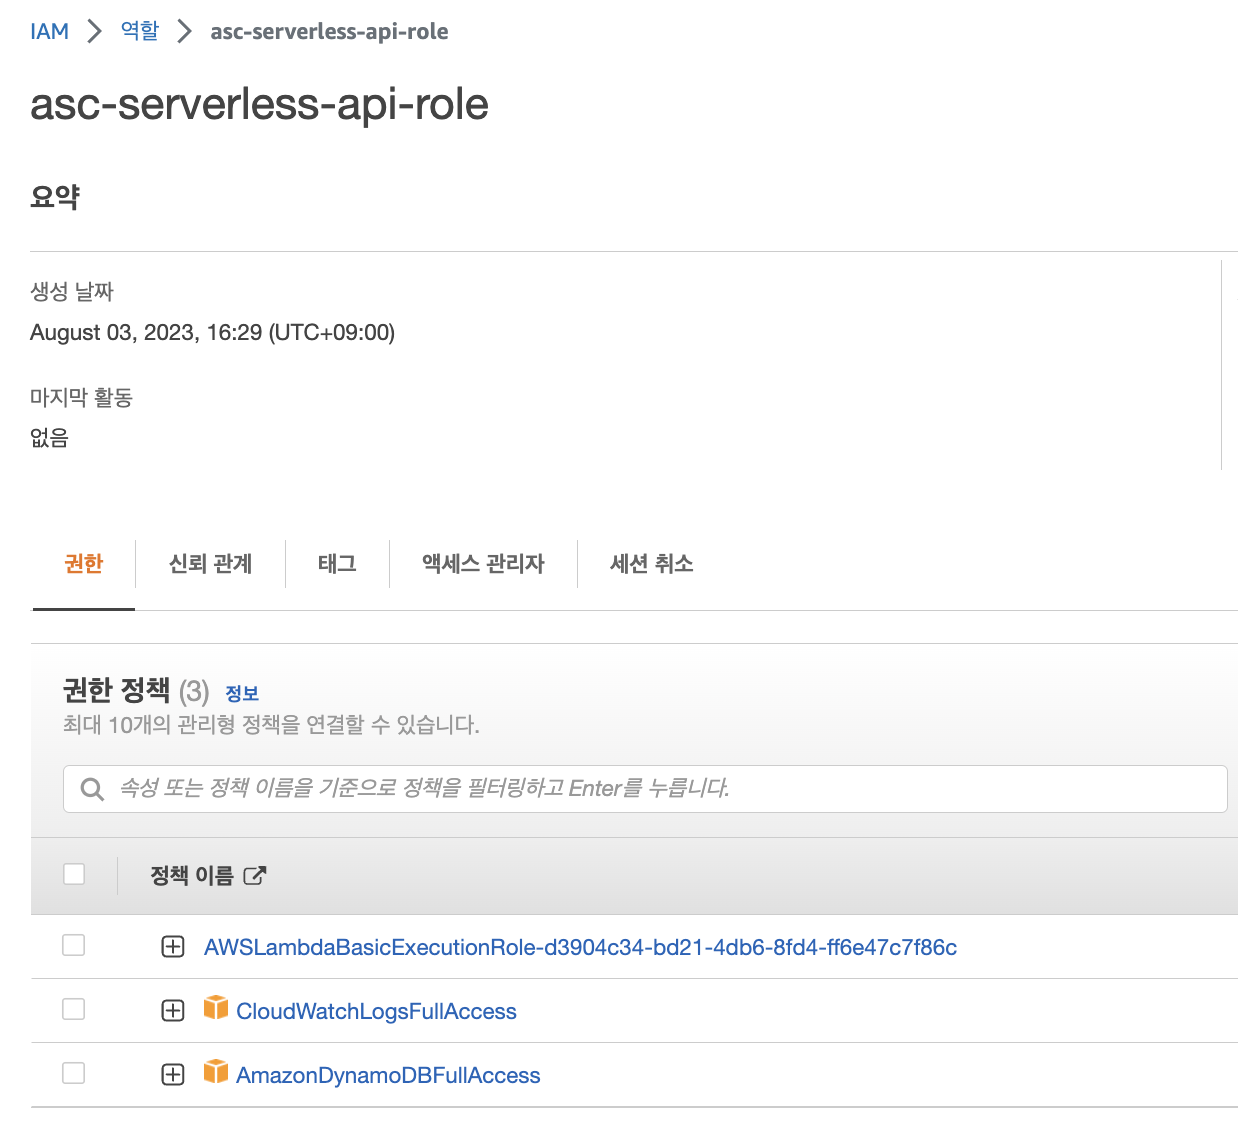This screenshot has height=1134, width=1238.
Task: Expand the CloudWatchLogsFullAccess policy row
Action: click(173, 1011)
